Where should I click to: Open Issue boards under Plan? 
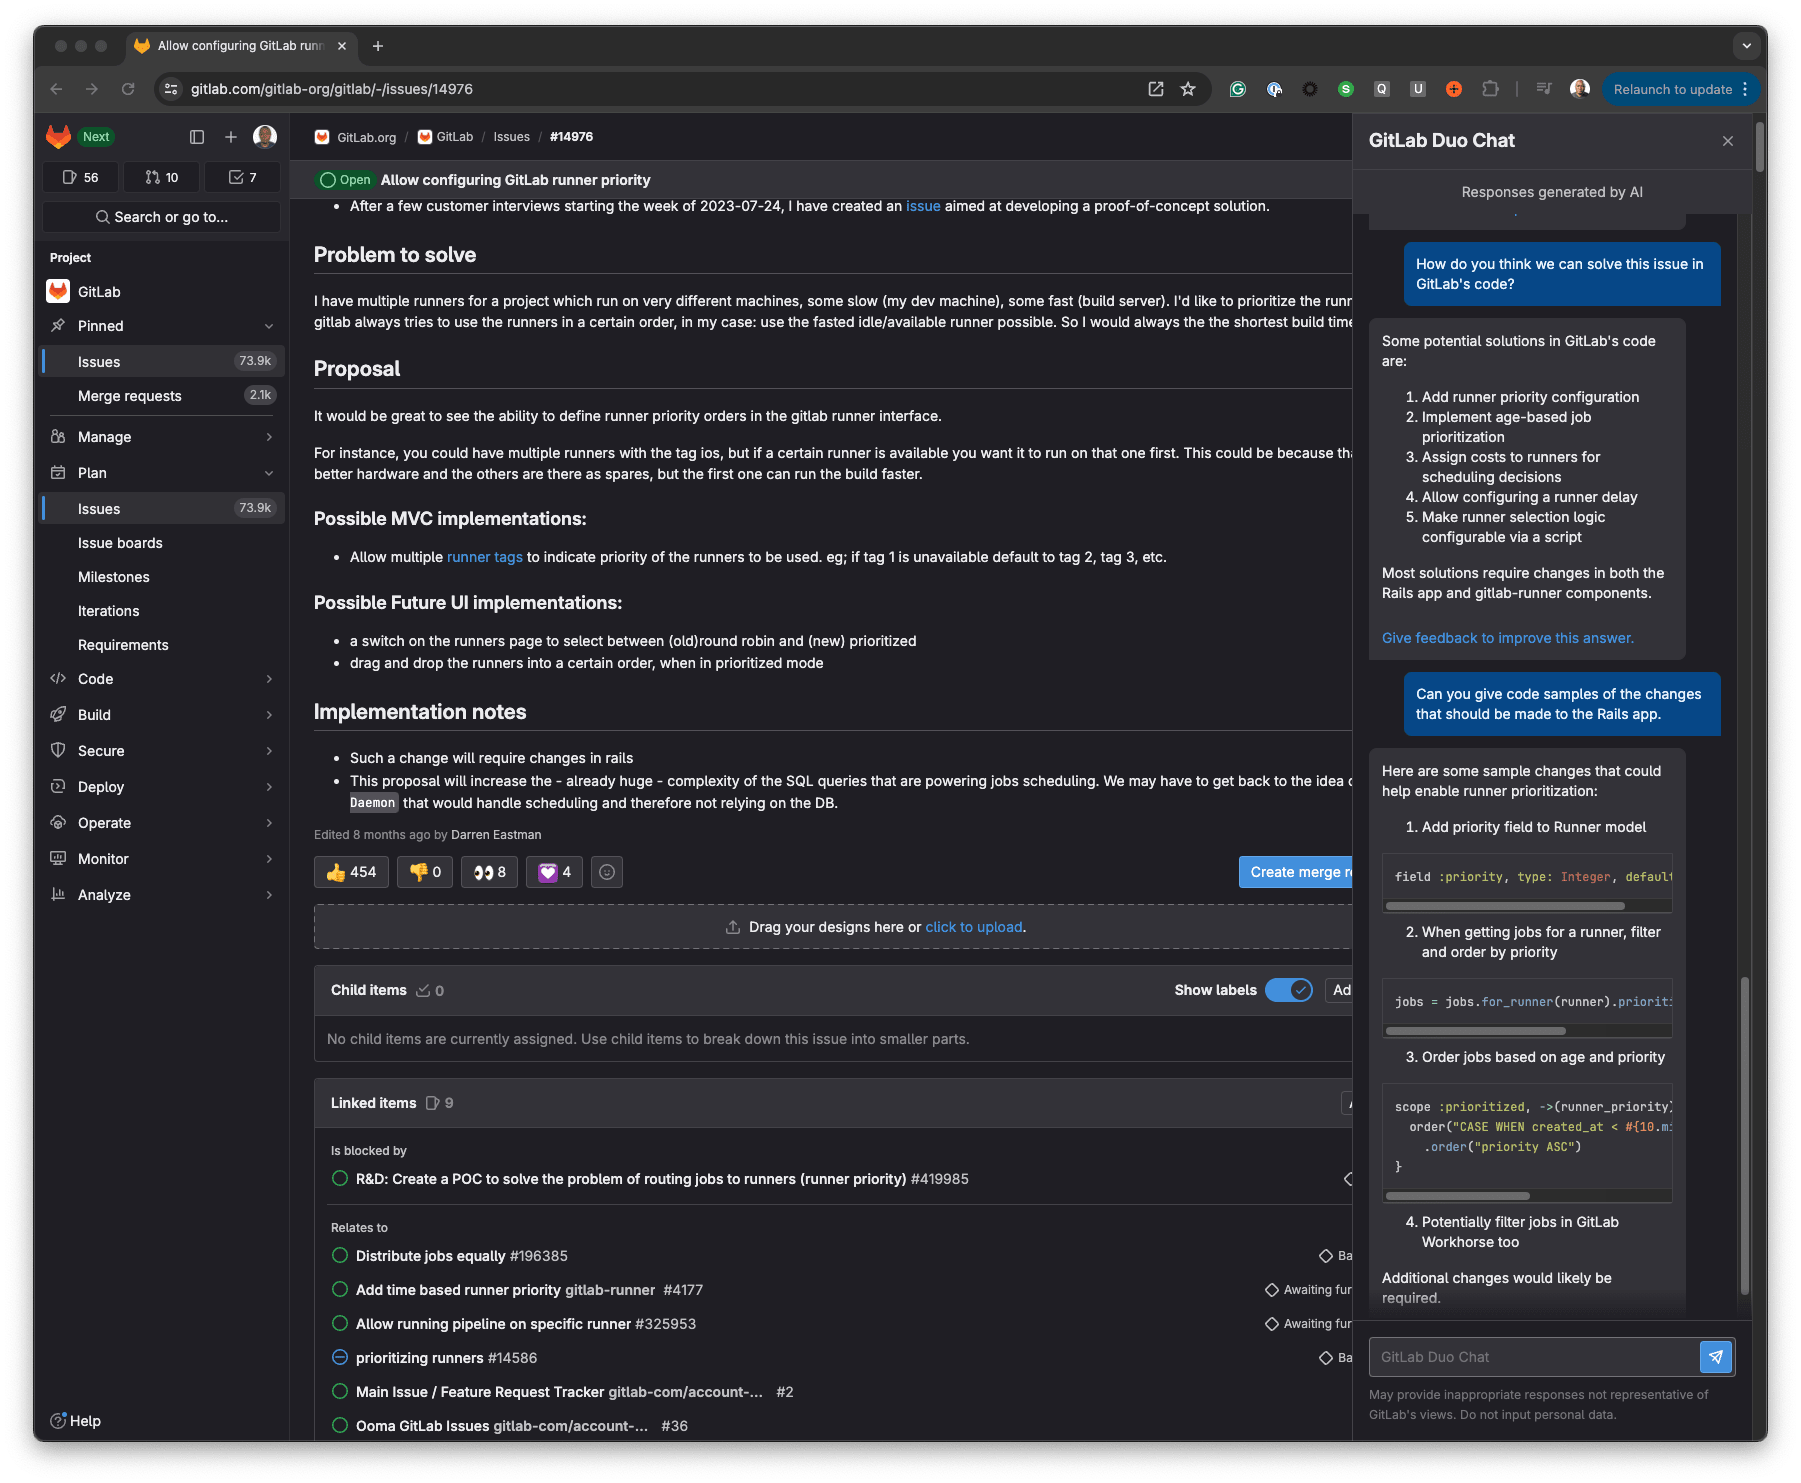163,543
